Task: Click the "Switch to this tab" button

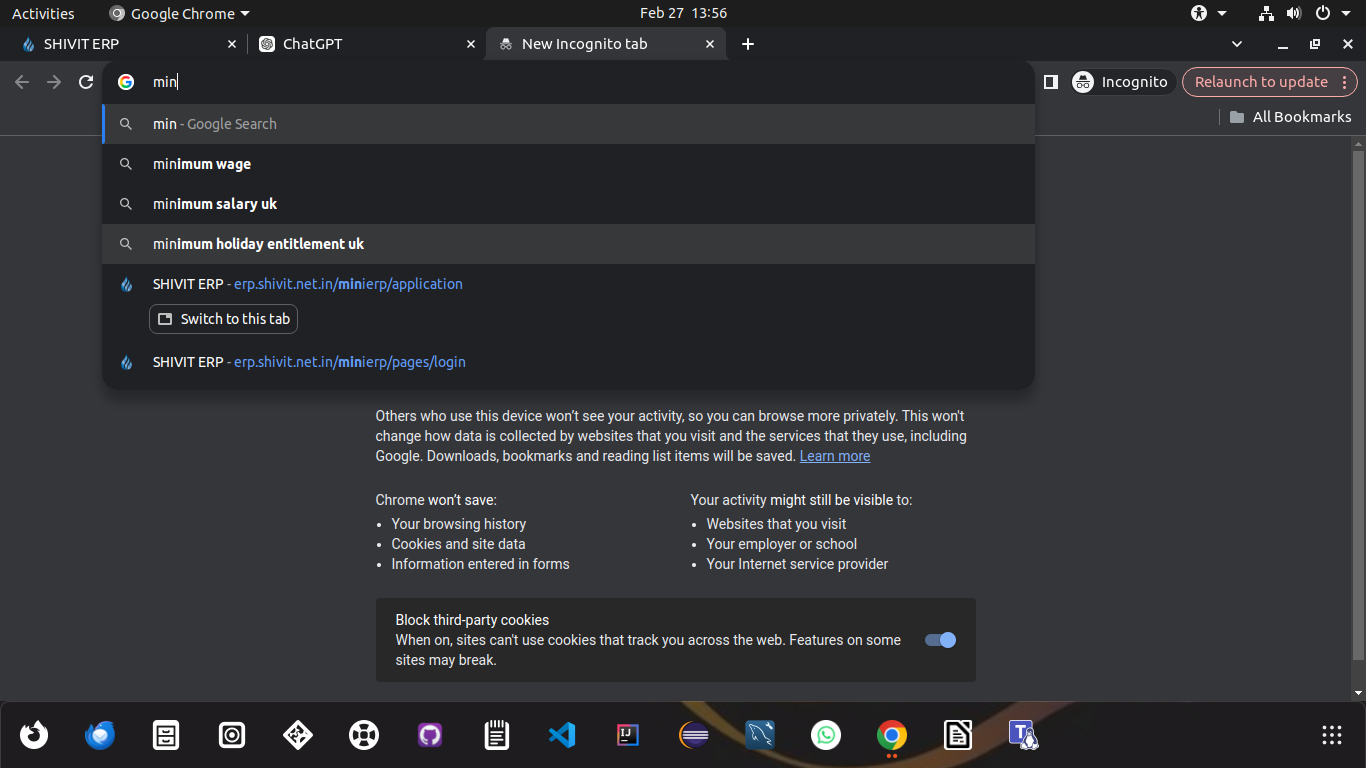Action: click(x=224, y=319)
